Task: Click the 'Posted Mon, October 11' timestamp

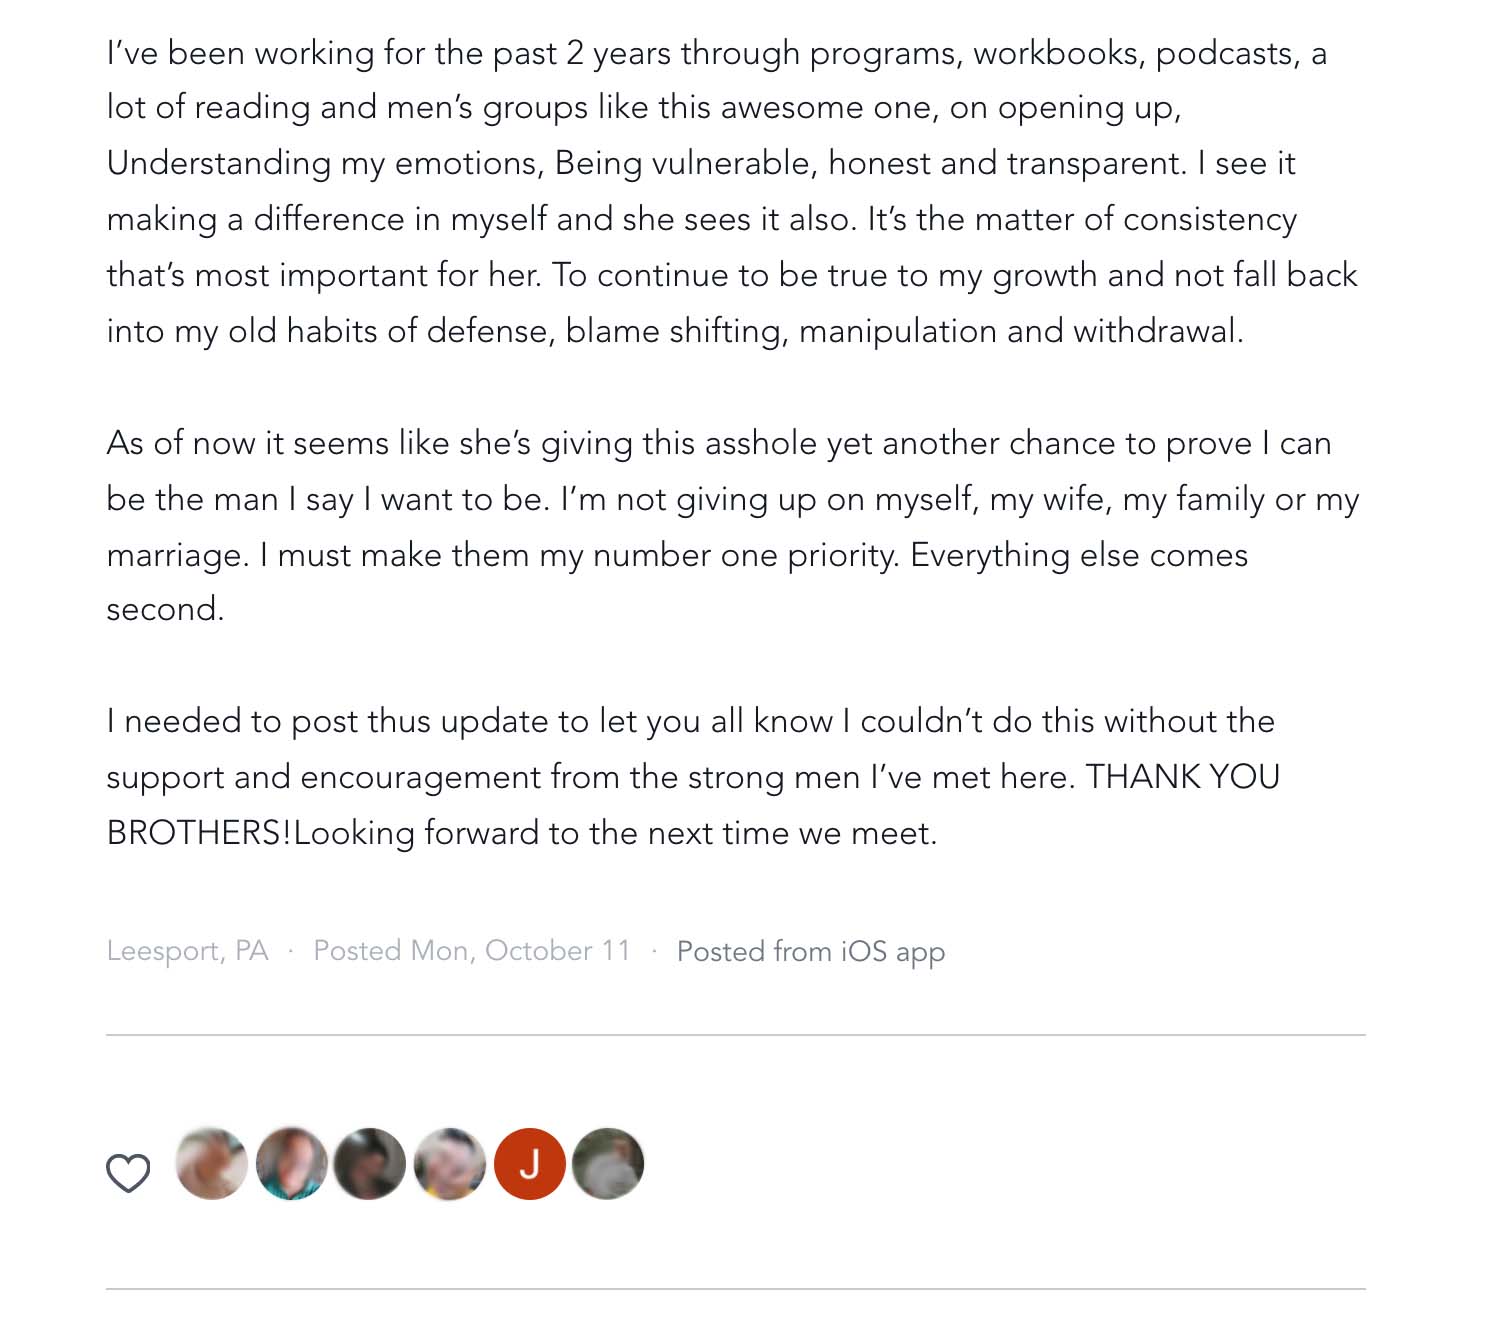Action: tap(472, 950)
